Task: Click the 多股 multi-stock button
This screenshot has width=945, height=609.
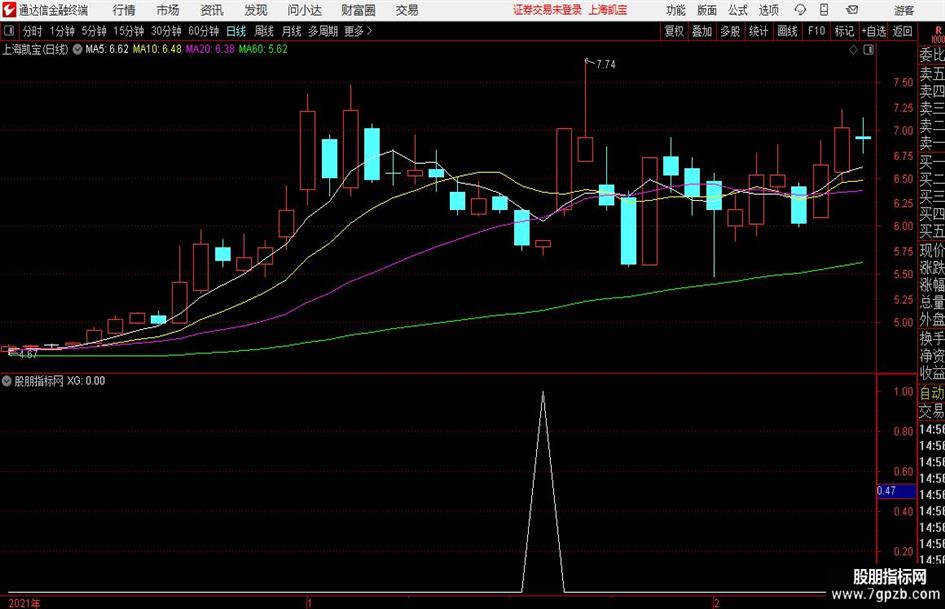Action: pos(730,31)
